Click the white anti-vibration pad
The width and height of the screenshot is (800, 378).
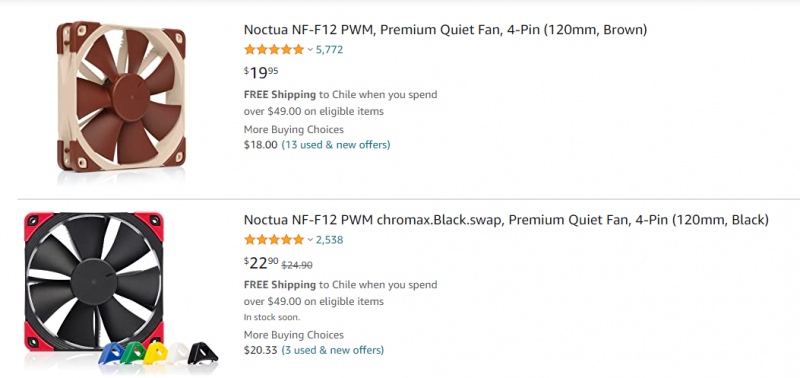pos(179,353)
